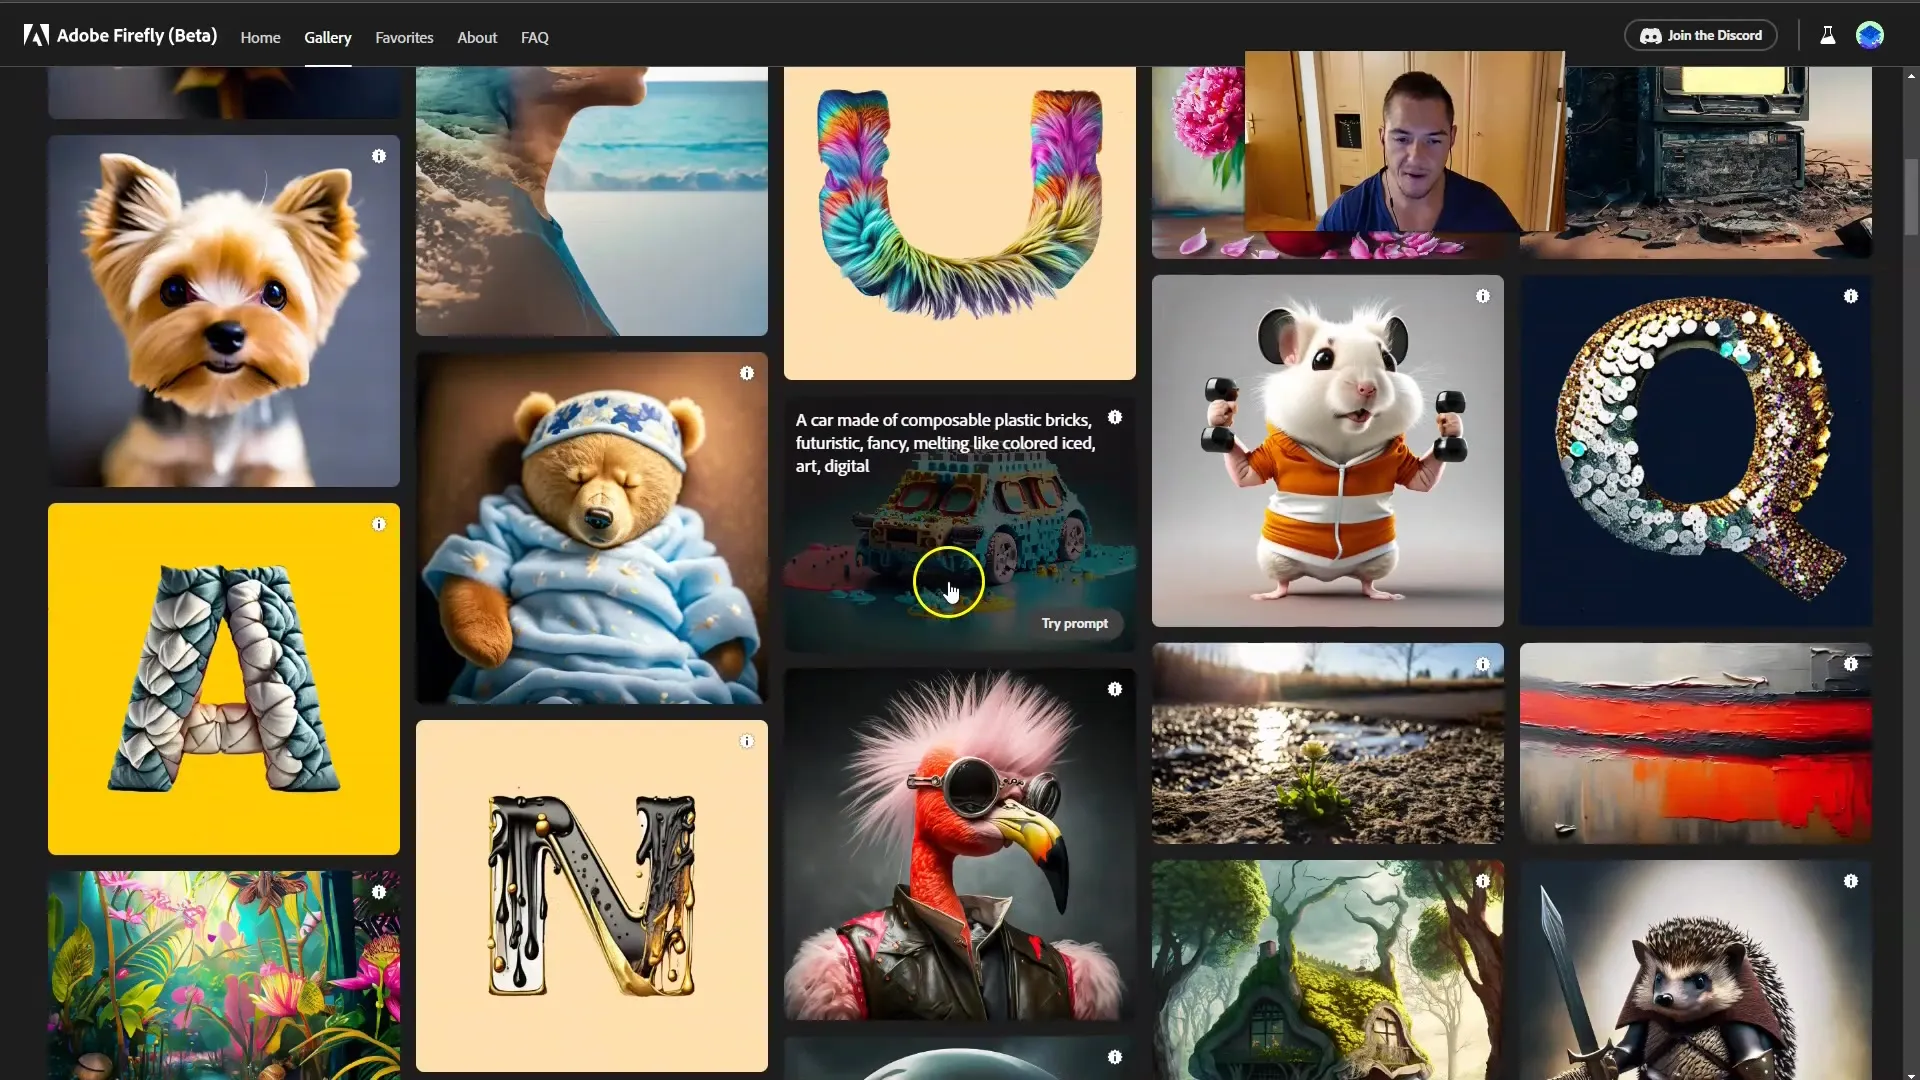Image resolution: width=1920 pixels, height=1080 pixels.
Task: Click the info icon on hamster weightlifting image
Action: (x=1482, y=295)
